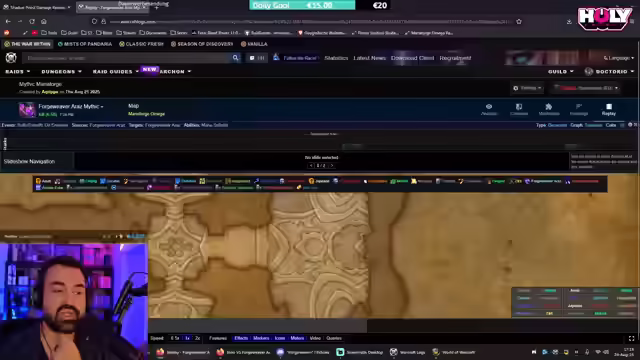640x360 pixels.
Task: Expand the RAID GUIDES menu
Action: pos(116,71)
